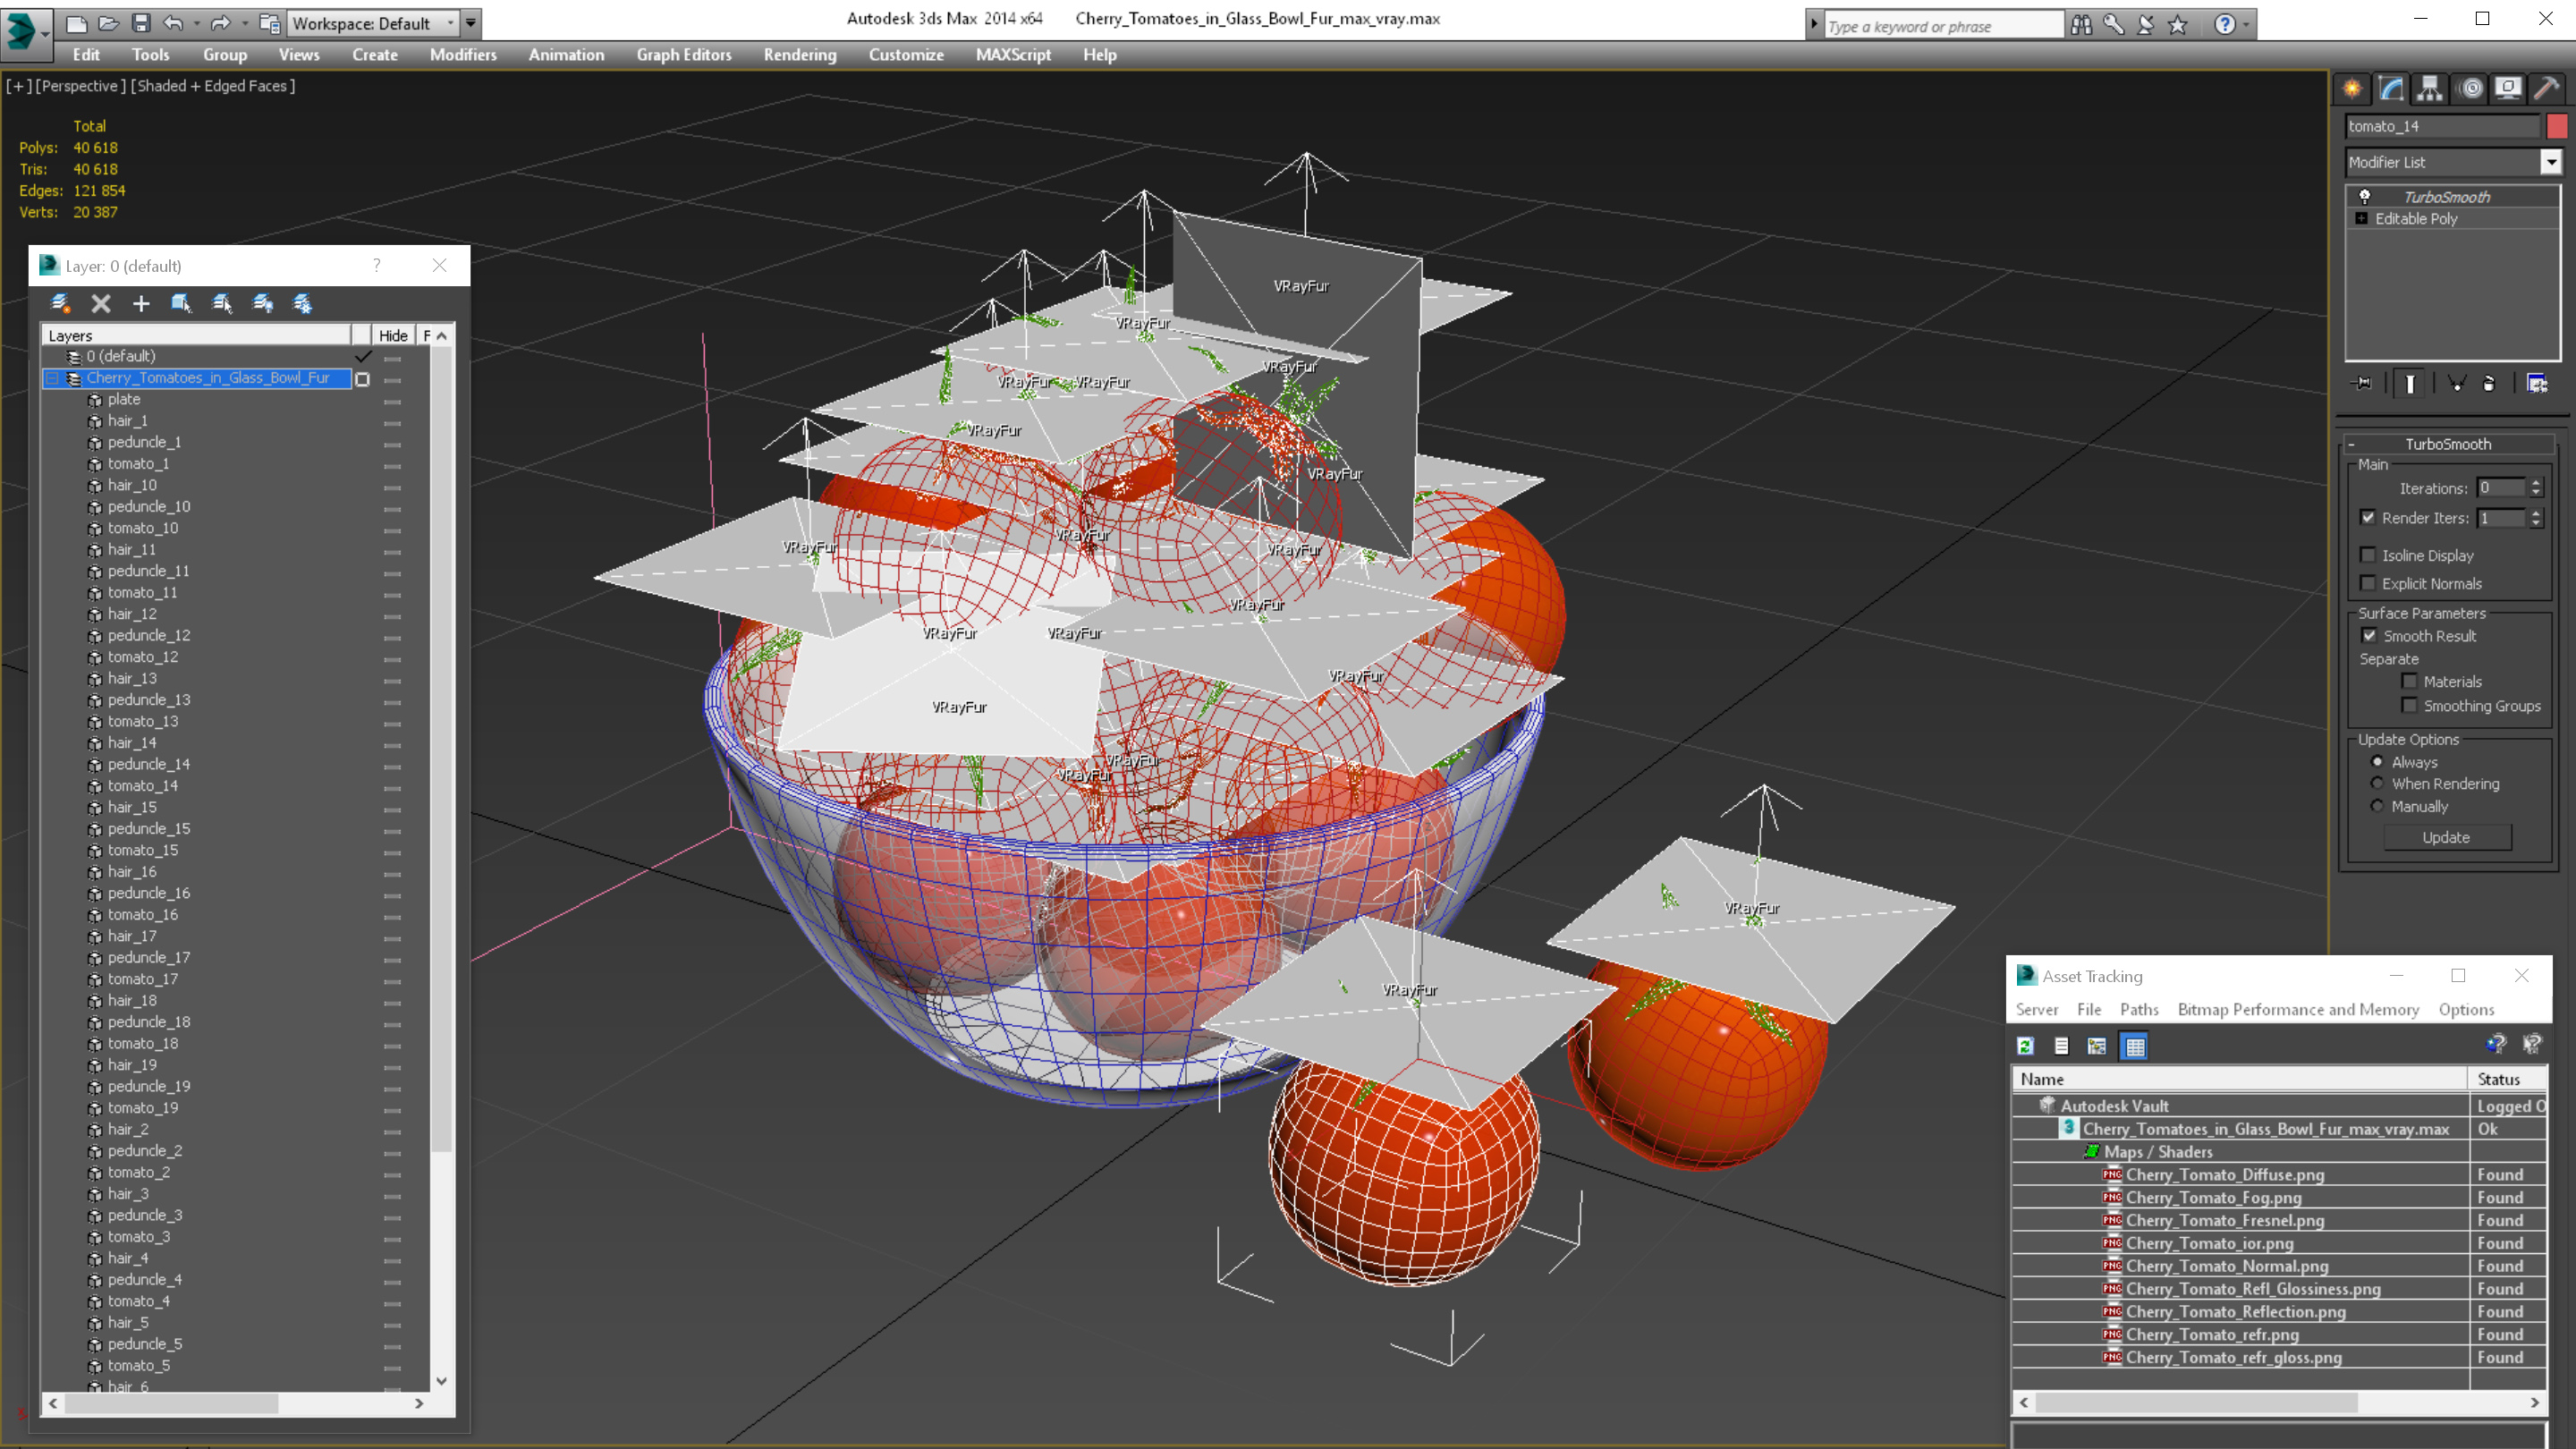Enable Separate by Materials checkbox
The width and height of the screenshot is (2576, 1449).
(x=2410, y=682)
